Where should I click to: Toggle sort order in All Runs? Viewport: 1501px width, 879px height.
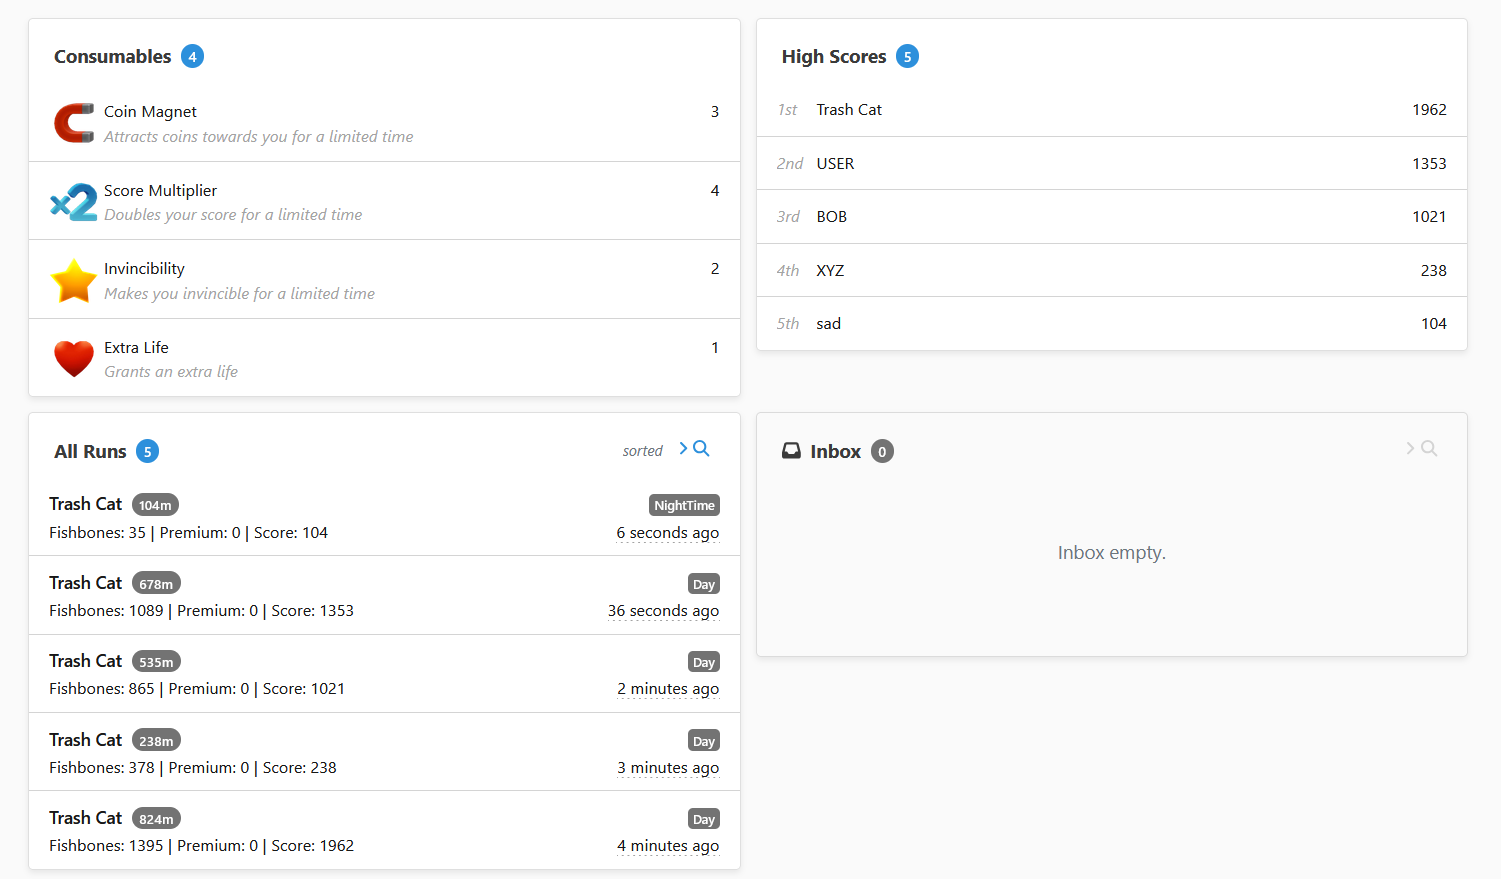[x=643, y=450]
